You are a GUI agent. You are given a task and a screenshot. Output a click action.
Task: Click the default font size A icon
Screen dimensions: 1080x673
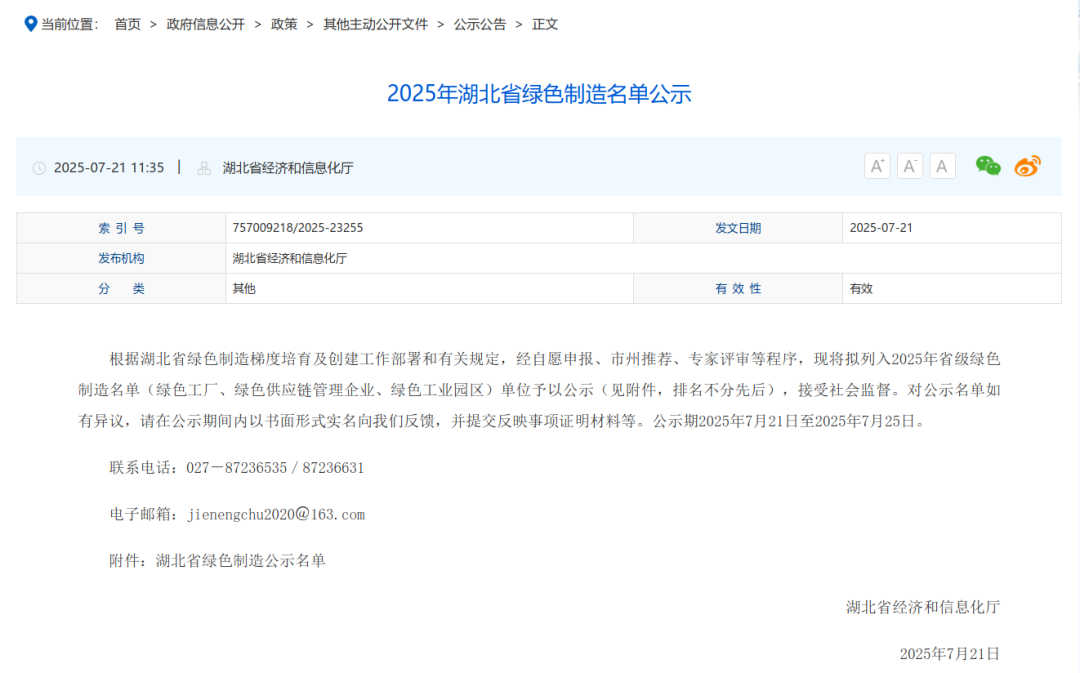tap(941, 166)
